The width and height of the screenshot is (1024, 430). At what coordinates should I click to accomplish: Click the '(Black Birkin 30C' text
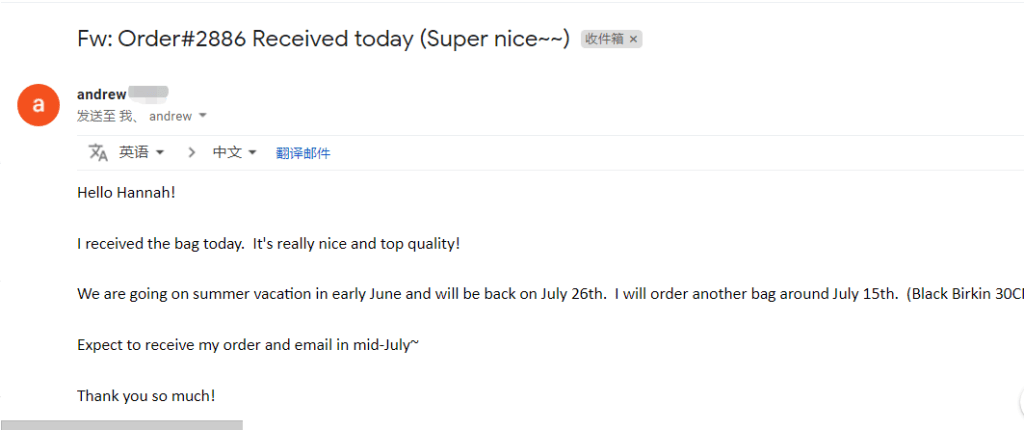[x=964, y=294]
